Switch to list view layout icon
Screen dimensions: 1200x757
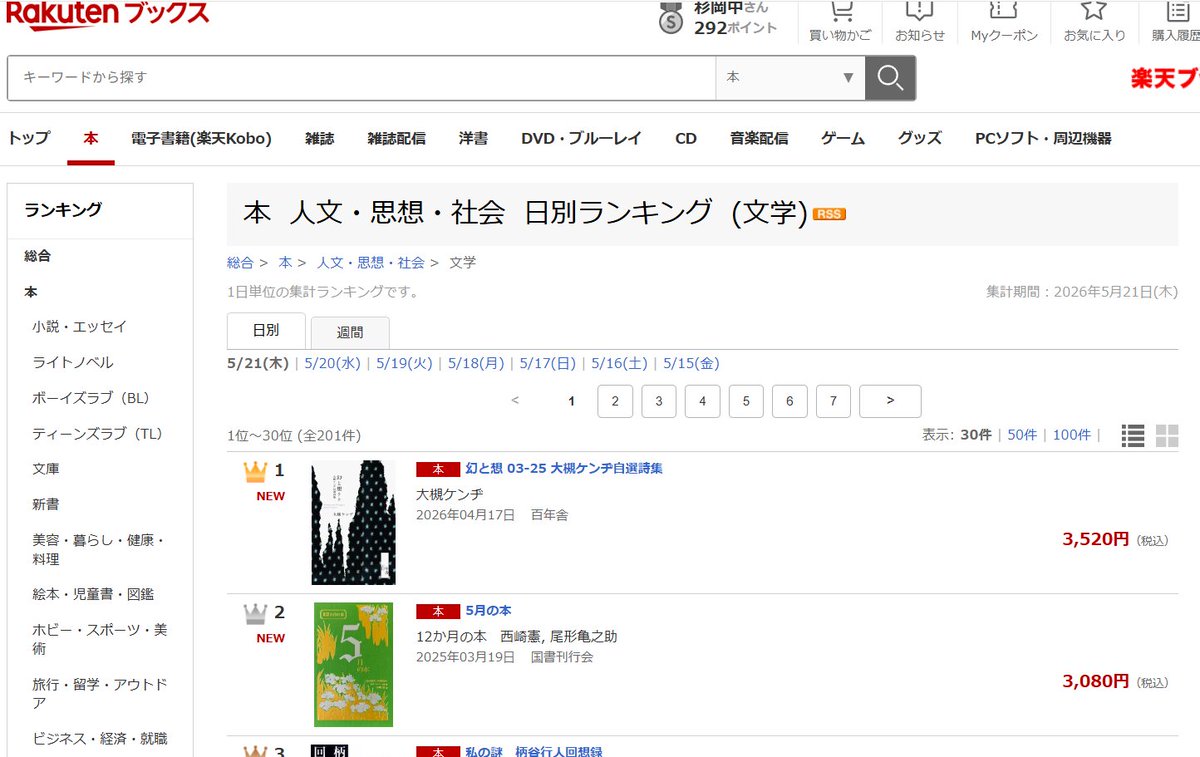coord(1133,435)
